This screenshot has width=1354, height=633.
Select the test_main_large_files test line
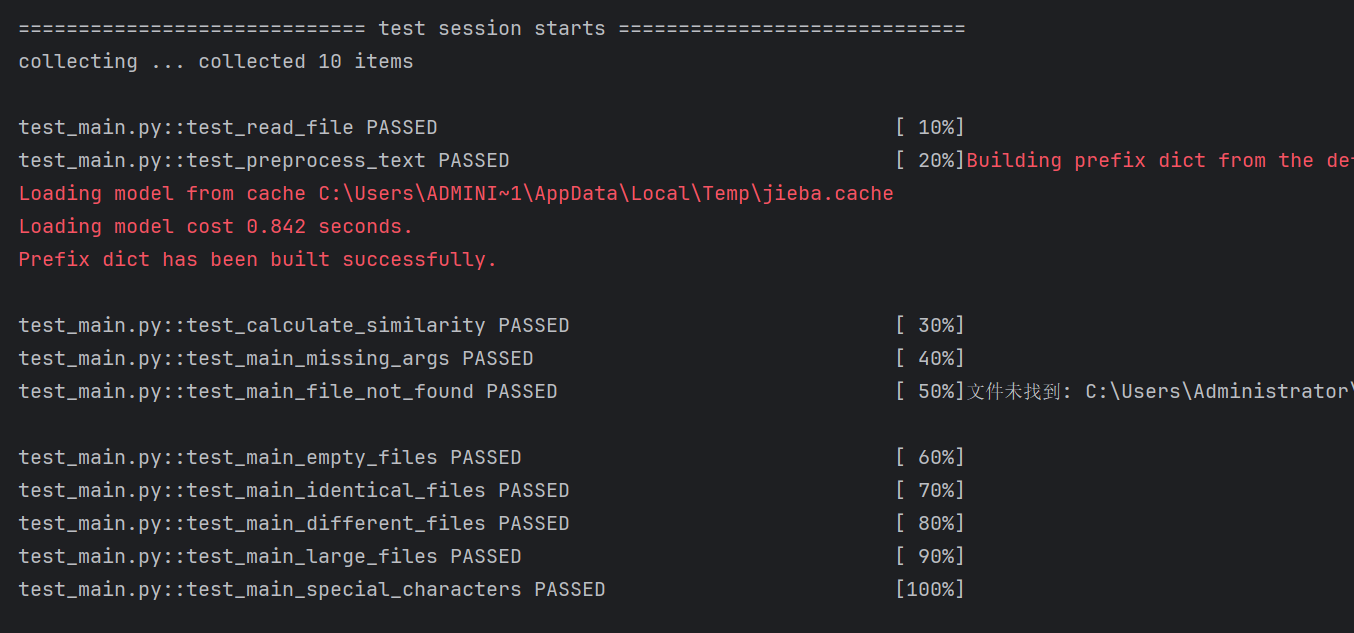(269, 556)
